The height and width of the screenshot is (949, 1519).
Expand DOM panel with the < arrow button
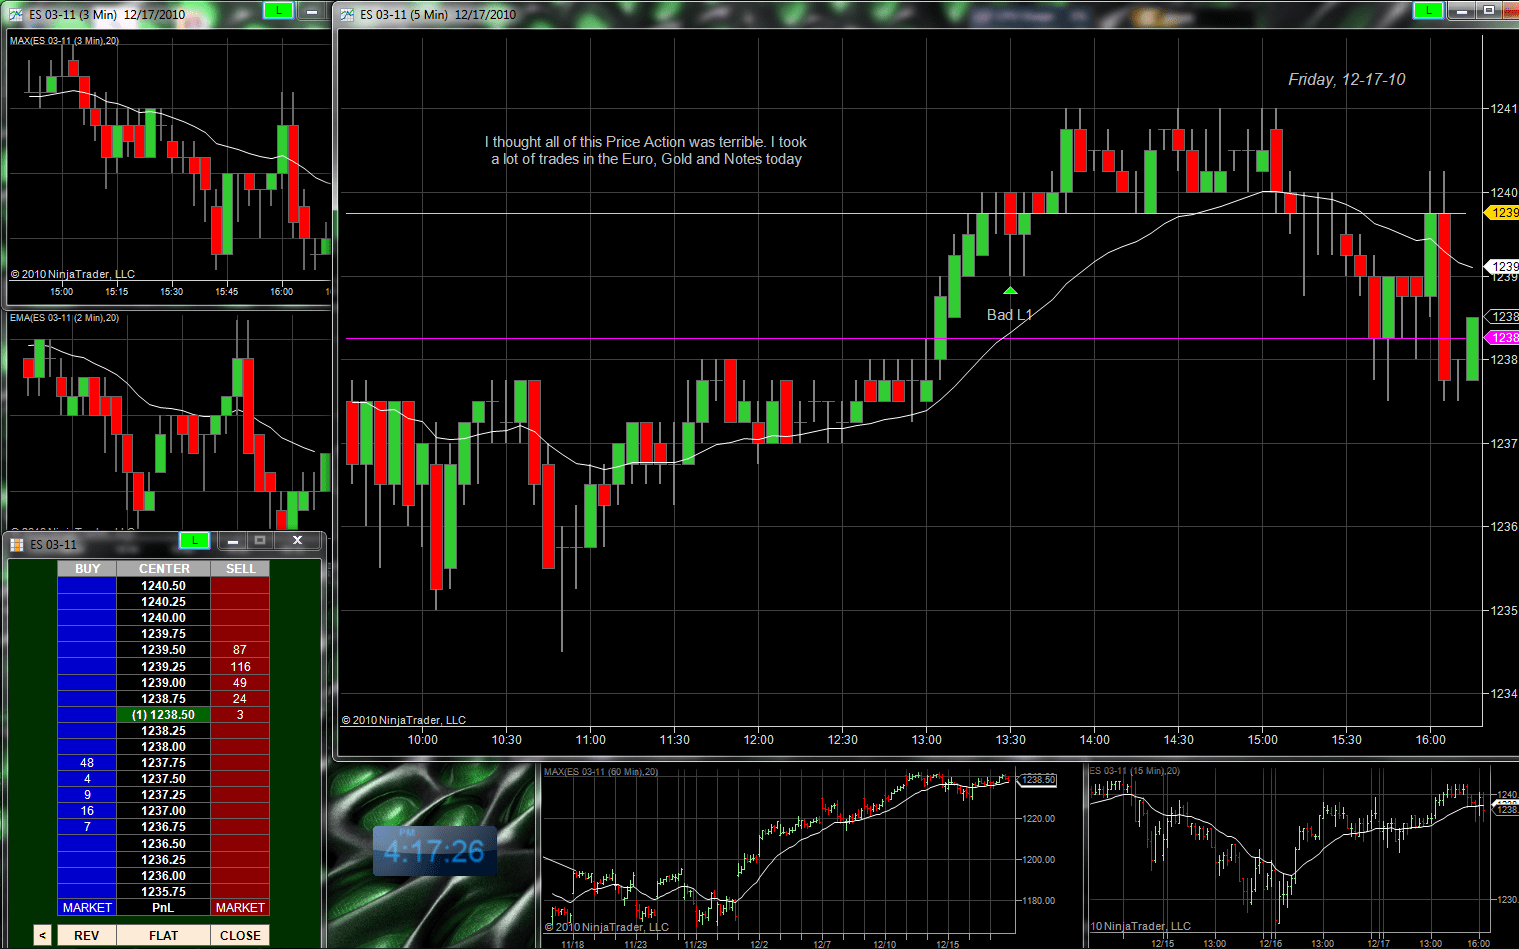pos(42,936)
